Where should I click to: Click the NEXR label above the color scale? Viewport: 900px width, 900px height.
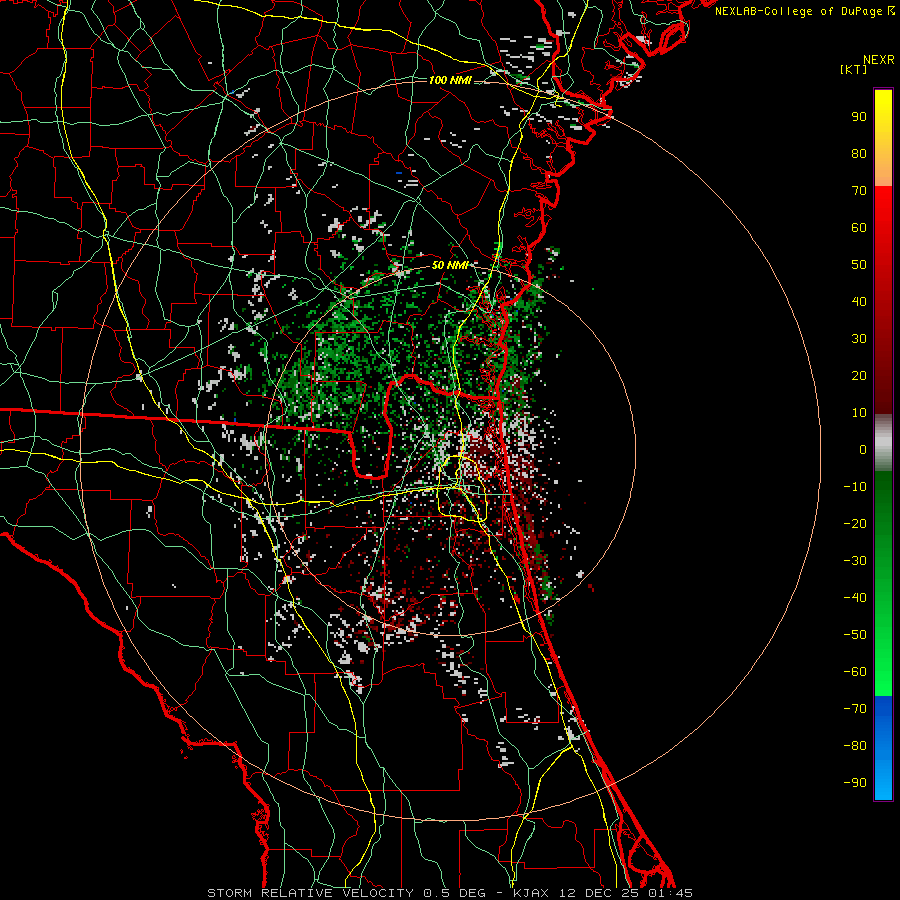pyautogui.click(x=878, y=60)
